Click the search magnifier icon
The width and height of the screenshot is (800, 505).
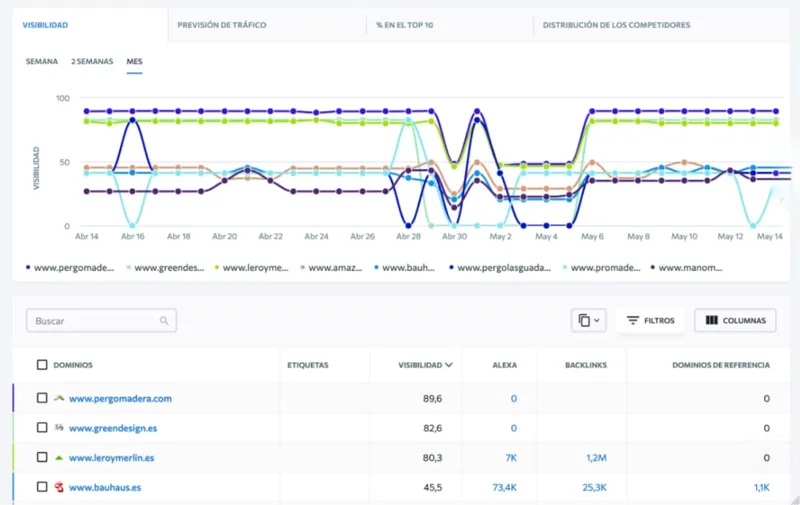pyautogui.click(x=164, y=321)
